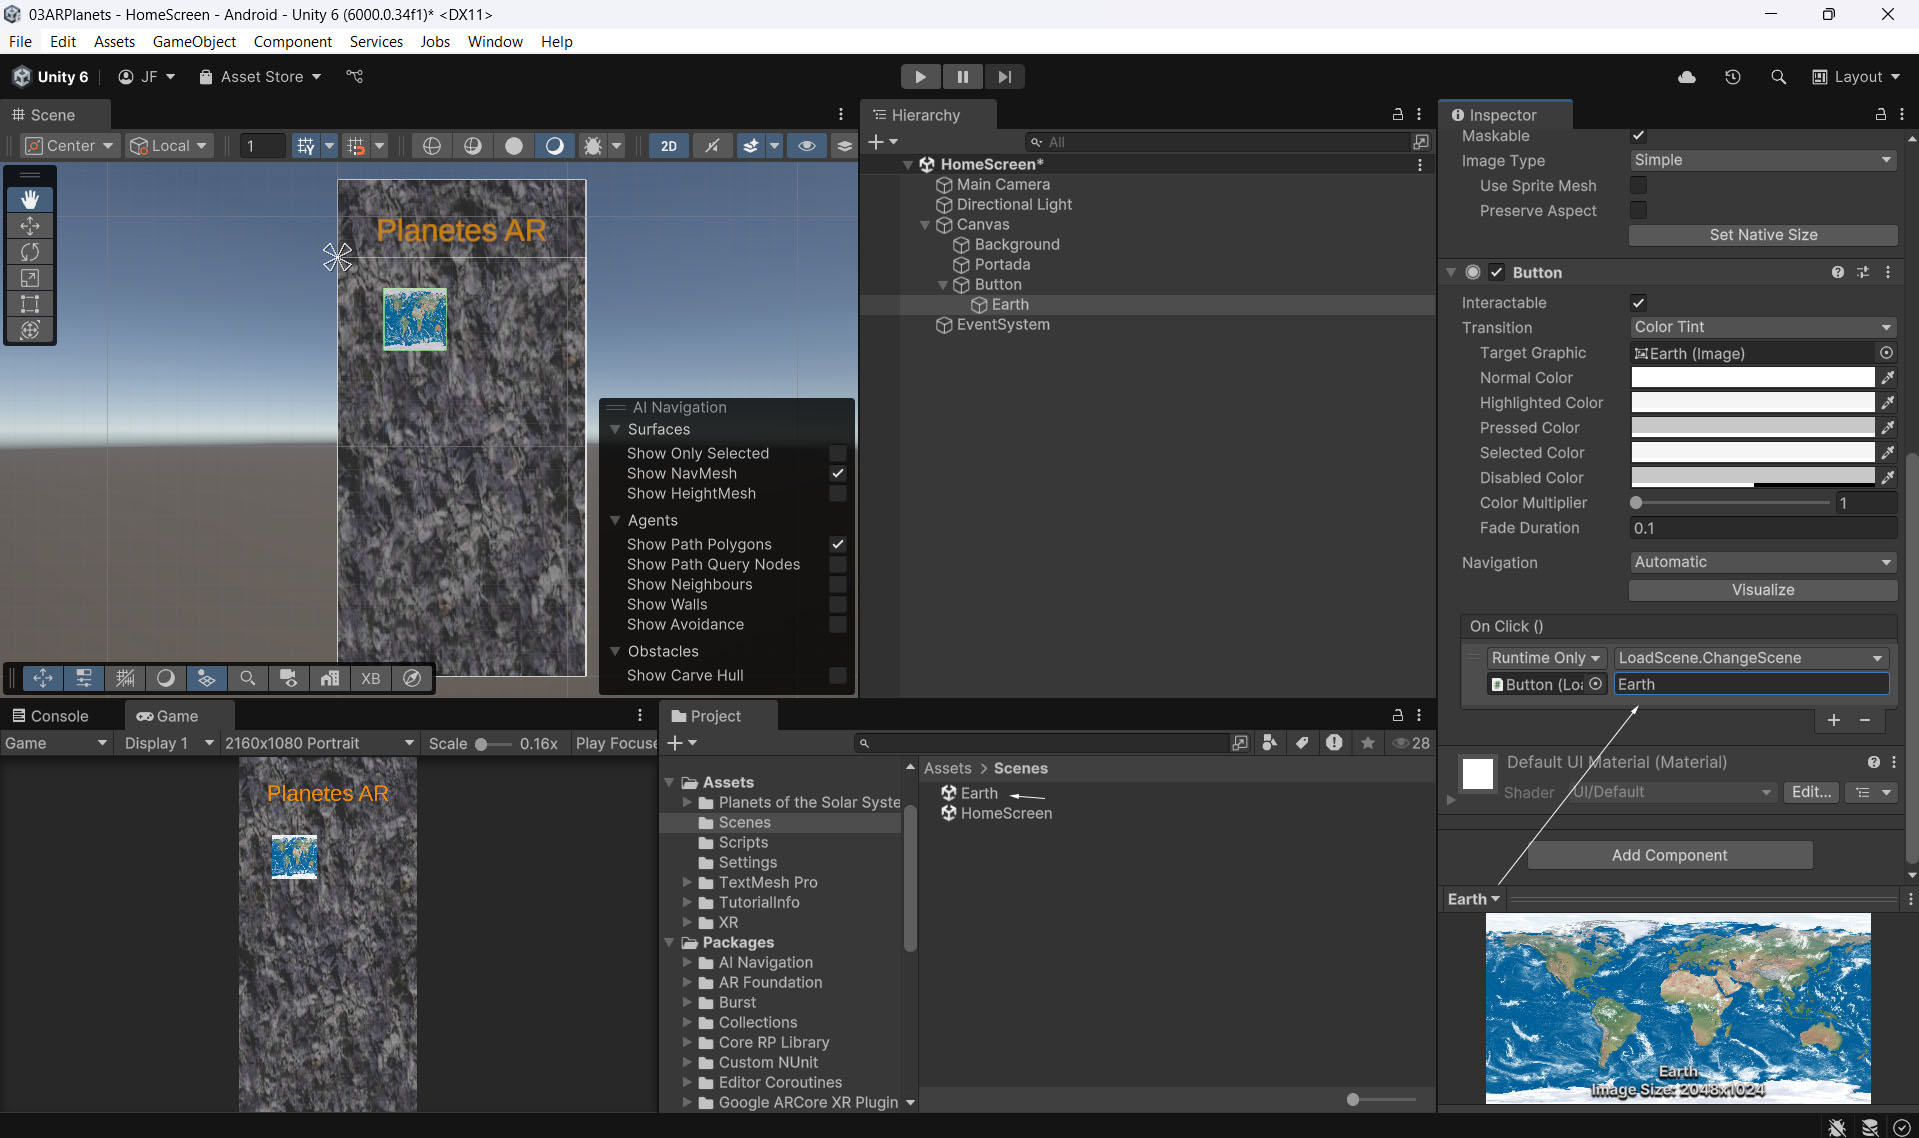Toggle Preserve Aspect checkbox

(x=1638, y=211)
